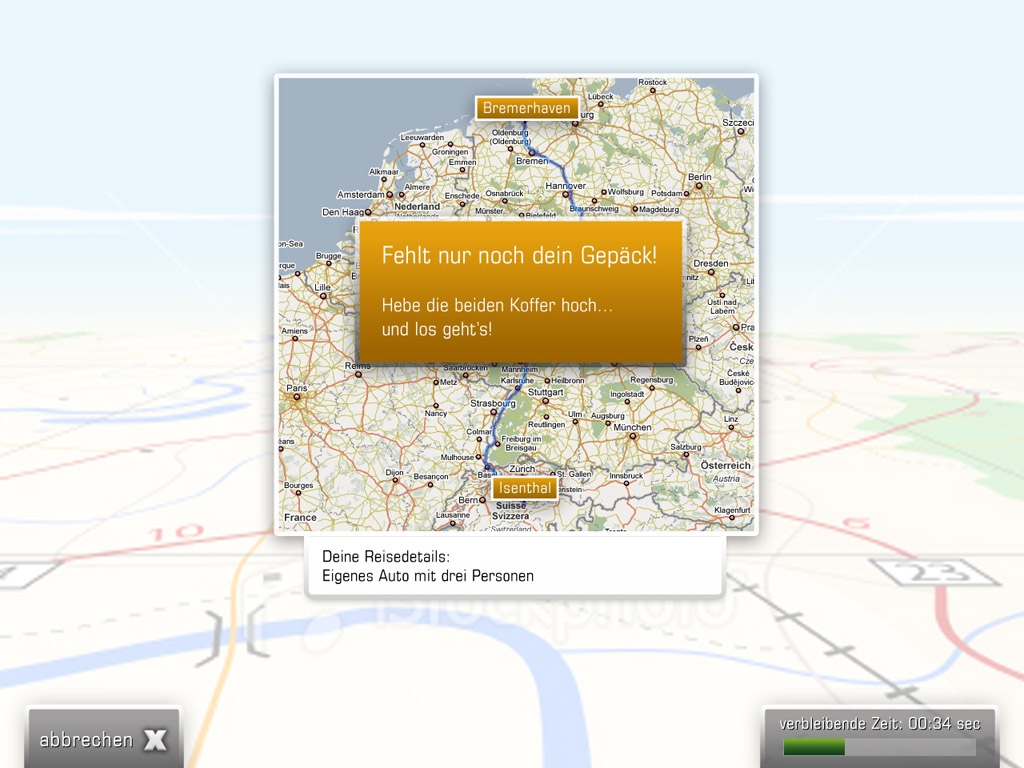Click the 'Fehlt nur noch dein Gepäck!' heading
Viewport: 1024px width, 768px height.
(x=519, y=255)
